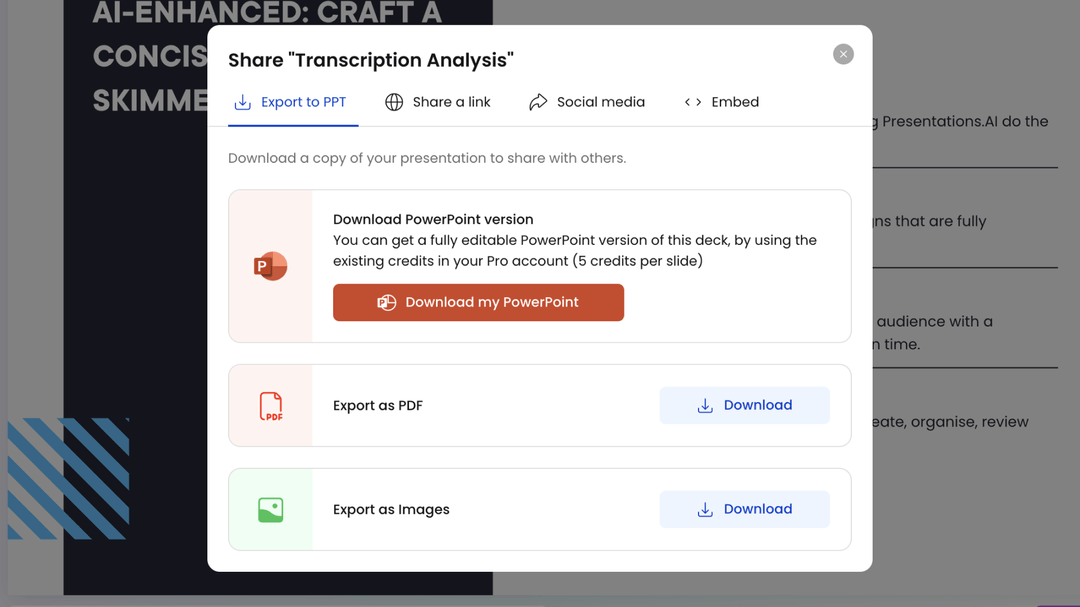Click the credits icon inside Download my PowerPoint button

tap(386, 302)
